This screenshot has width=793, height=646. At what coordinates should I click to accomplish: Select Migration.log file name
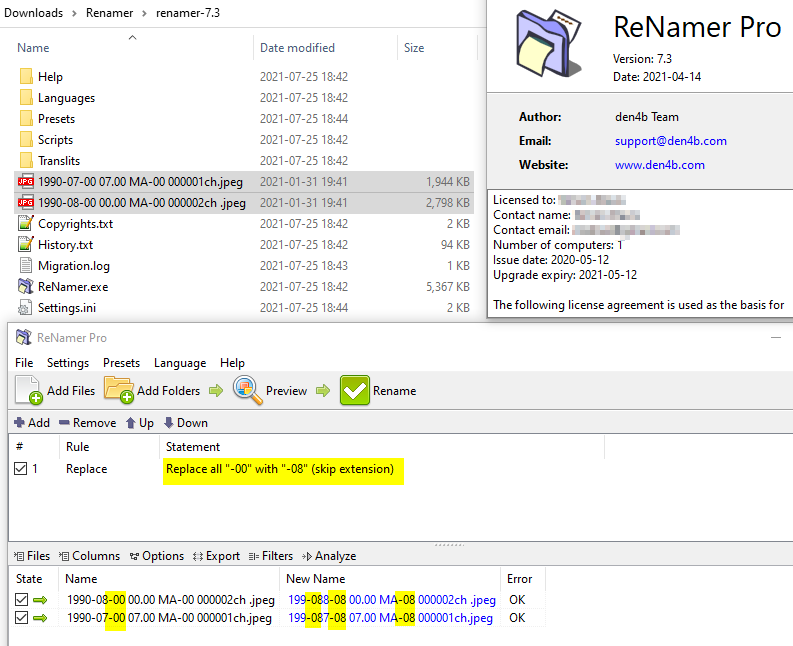pos(74,266)
